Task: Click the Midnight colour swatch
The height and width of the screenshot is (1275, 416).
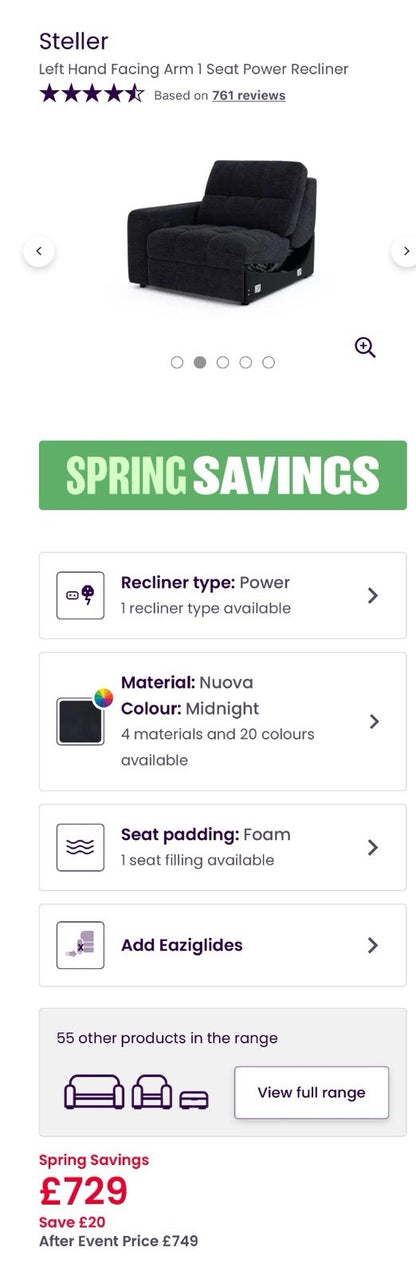Action: [81, 721]
